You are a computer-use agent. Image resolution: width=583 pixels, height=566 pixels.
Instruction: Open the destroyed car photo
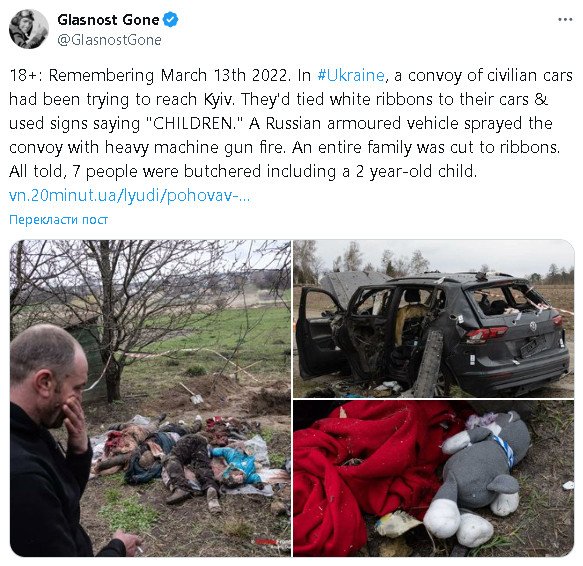(x=434, y=319)
